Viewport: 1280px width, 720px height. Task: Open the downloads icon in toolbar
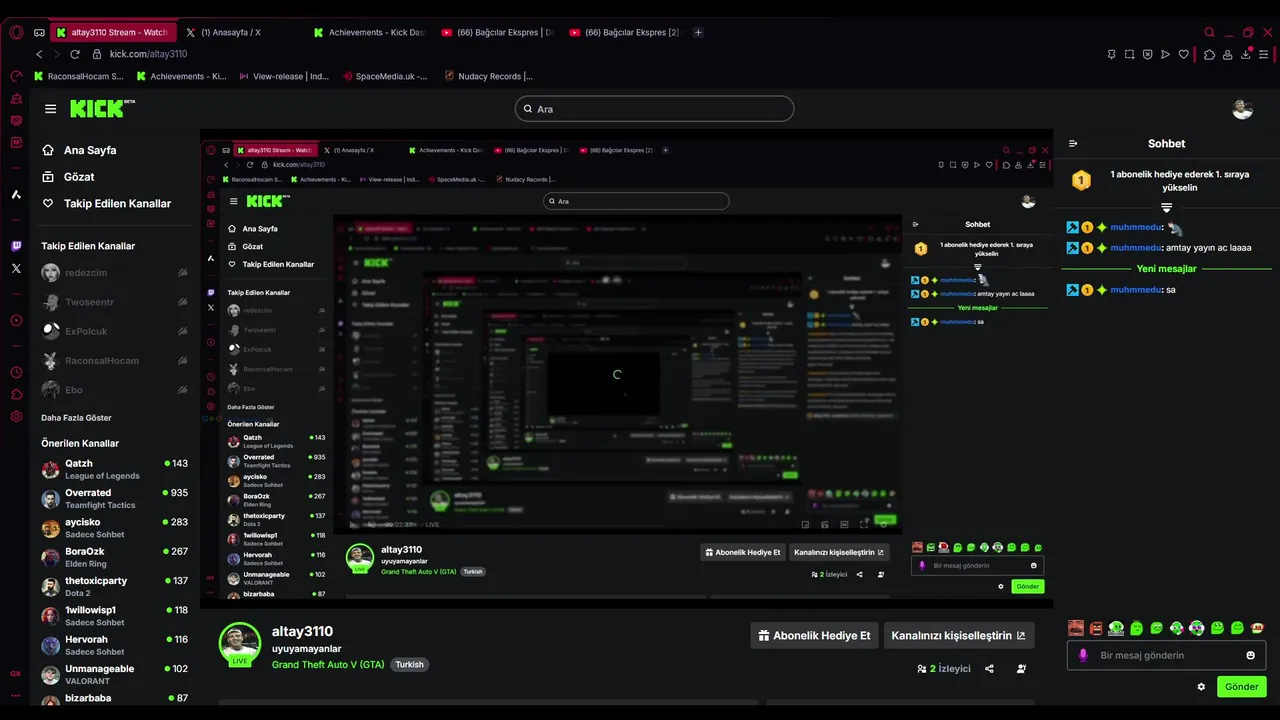click(x=1245, y=54)
